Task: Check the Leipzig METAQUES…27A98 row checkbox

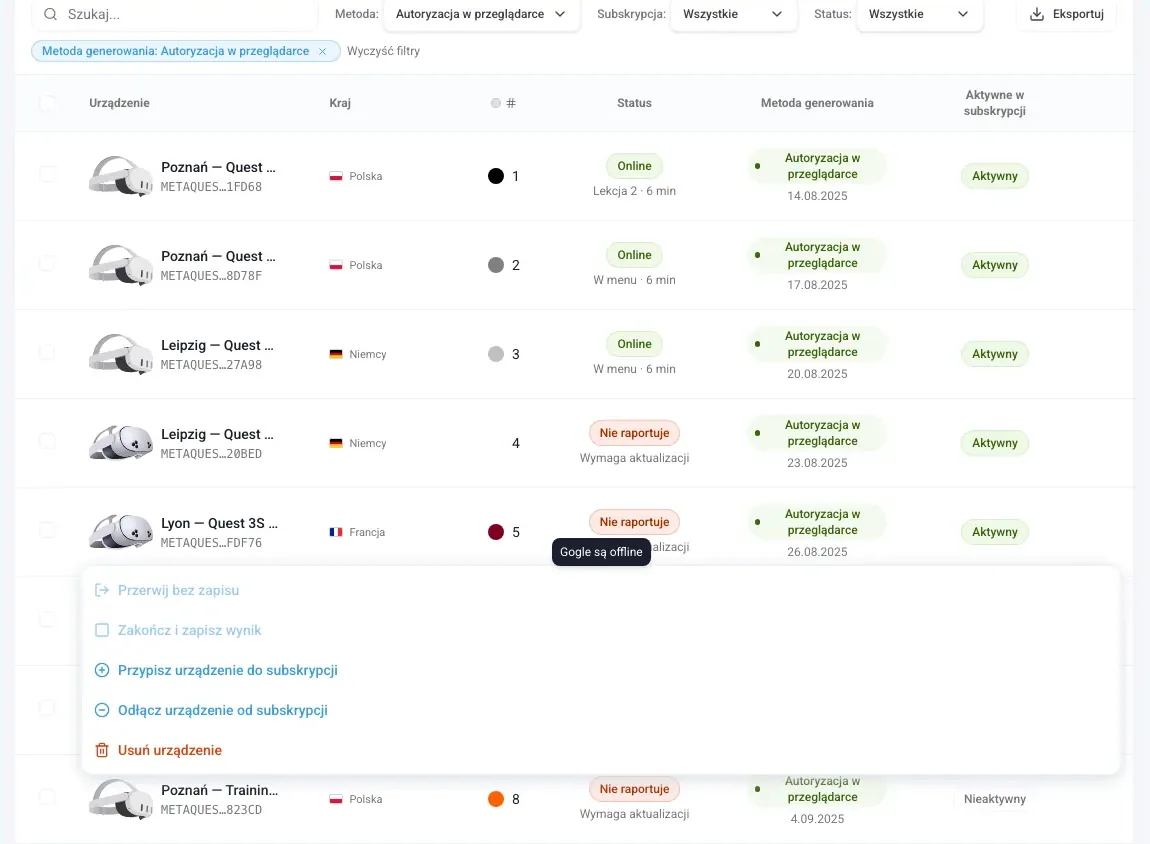Action: [x=47, y=353]
